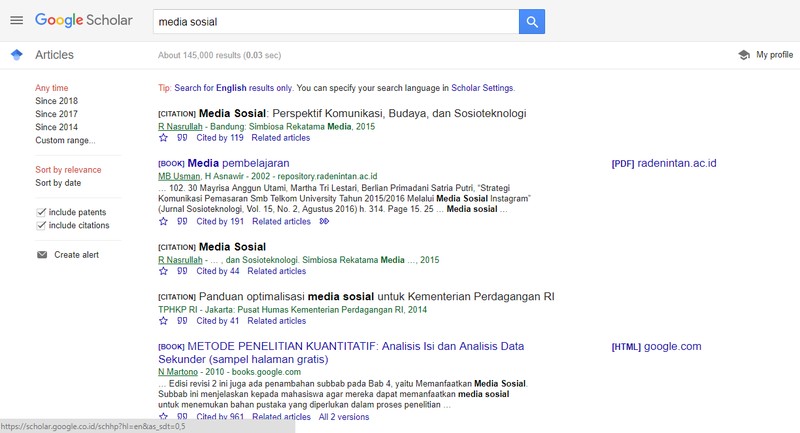Open 'Cited by 191' link
800x433 pixels.
tap(220, 222)
